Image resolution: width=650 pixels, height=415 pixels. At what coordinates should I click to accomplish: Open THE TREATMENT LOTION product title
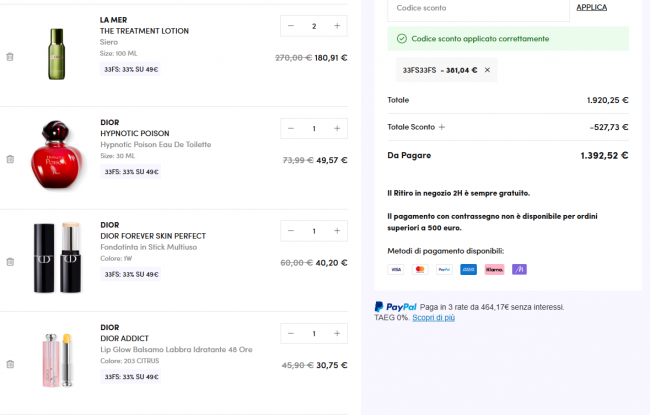pyautogui.click(x=144, y=31)
